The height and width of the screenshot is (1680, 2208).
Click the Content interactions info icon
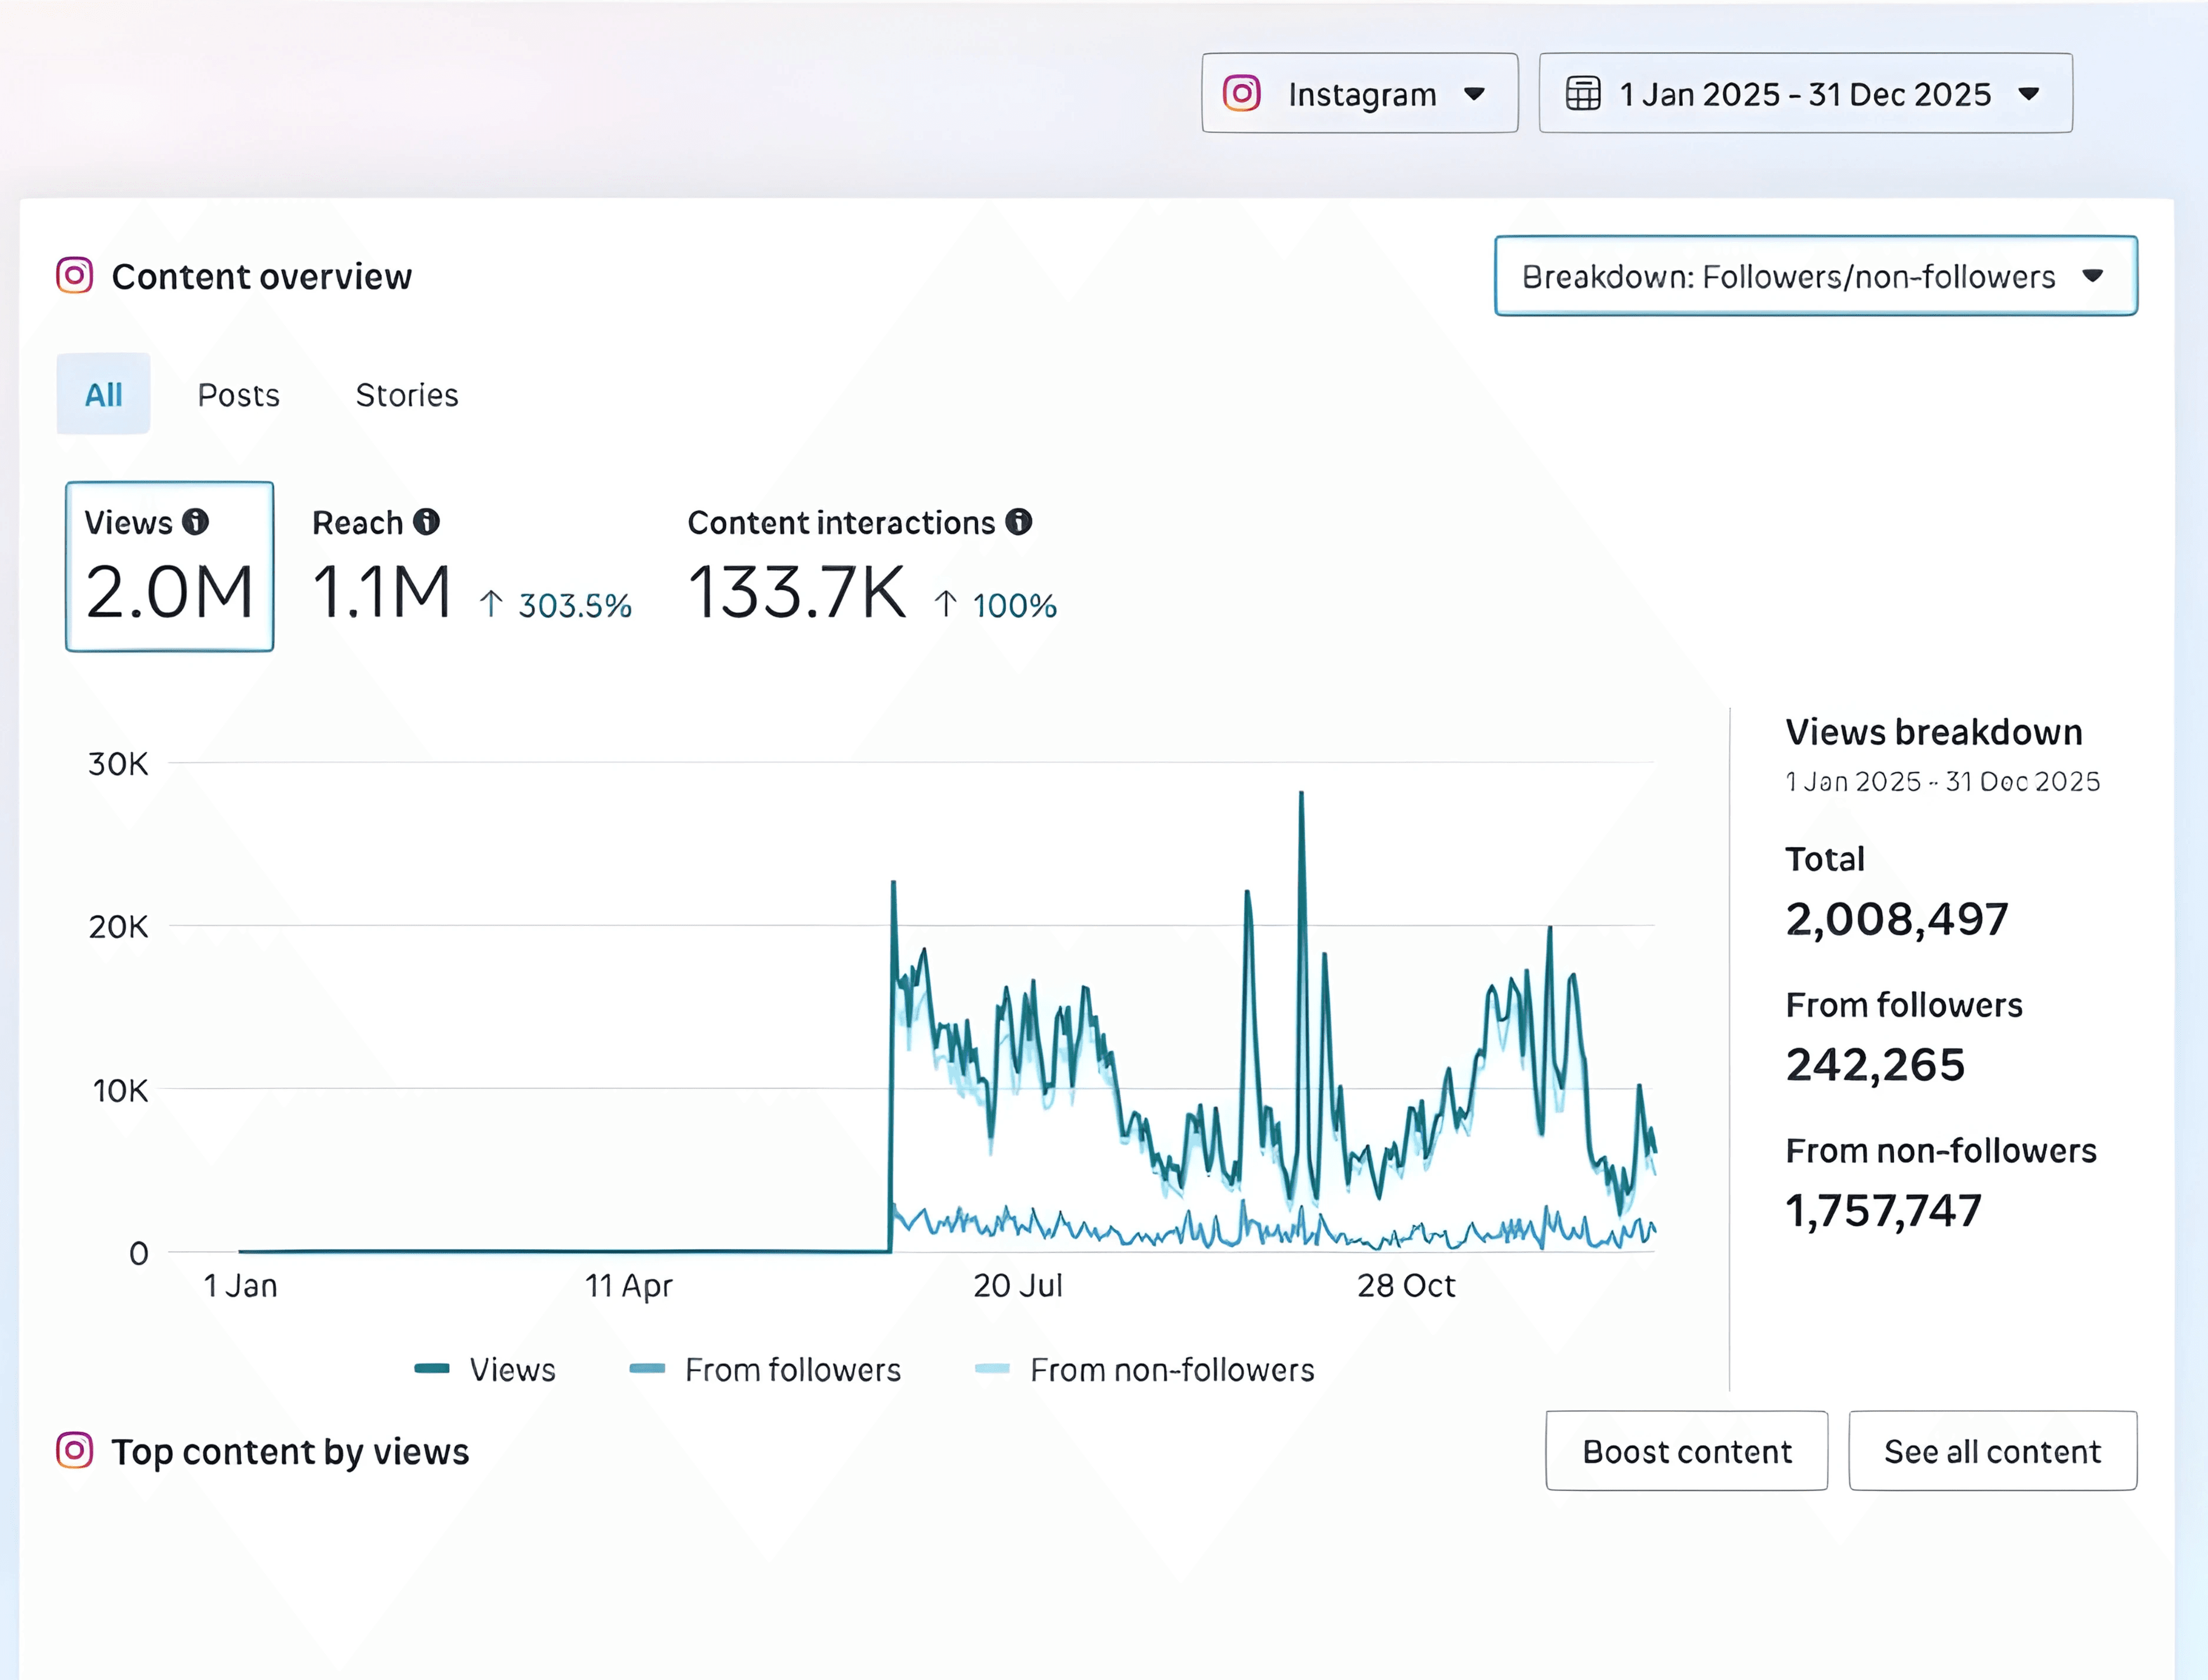pos(1019,521)
